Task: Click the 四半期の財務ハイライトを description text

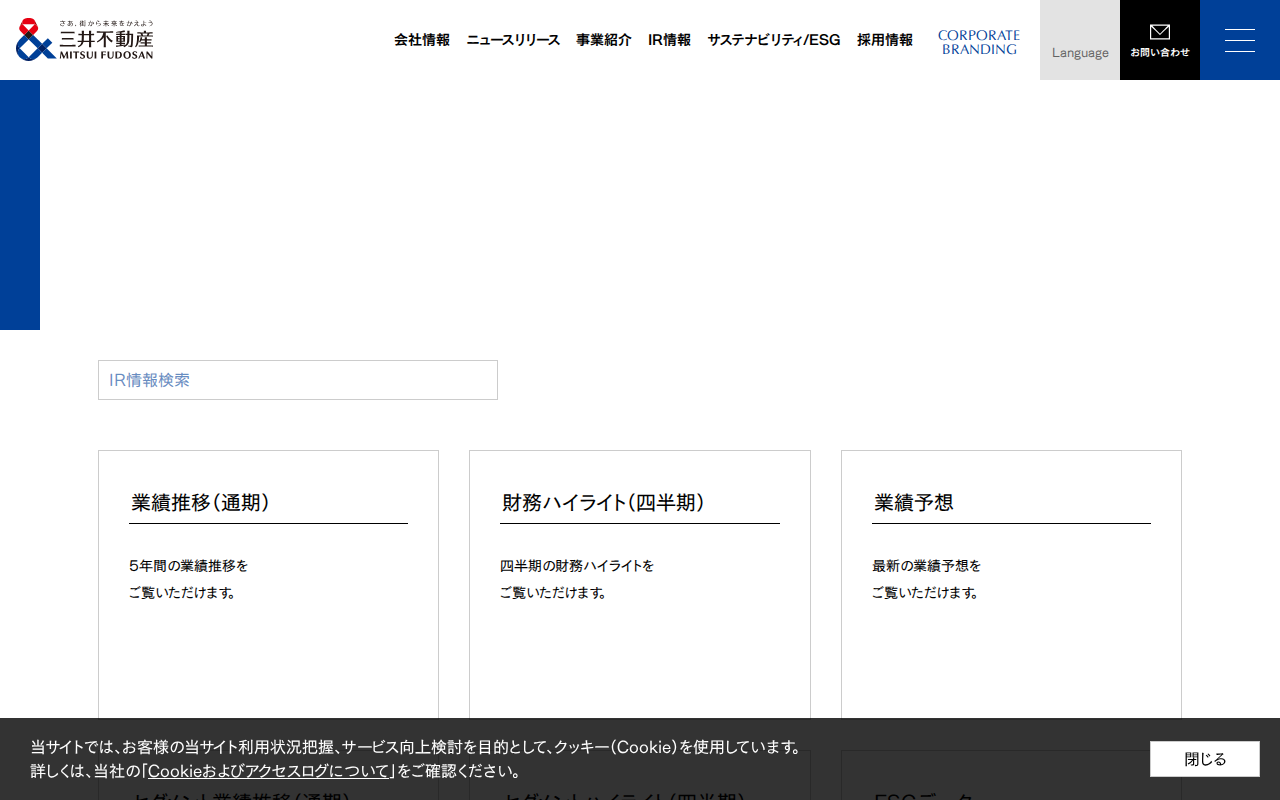Action: click(577, 566)
